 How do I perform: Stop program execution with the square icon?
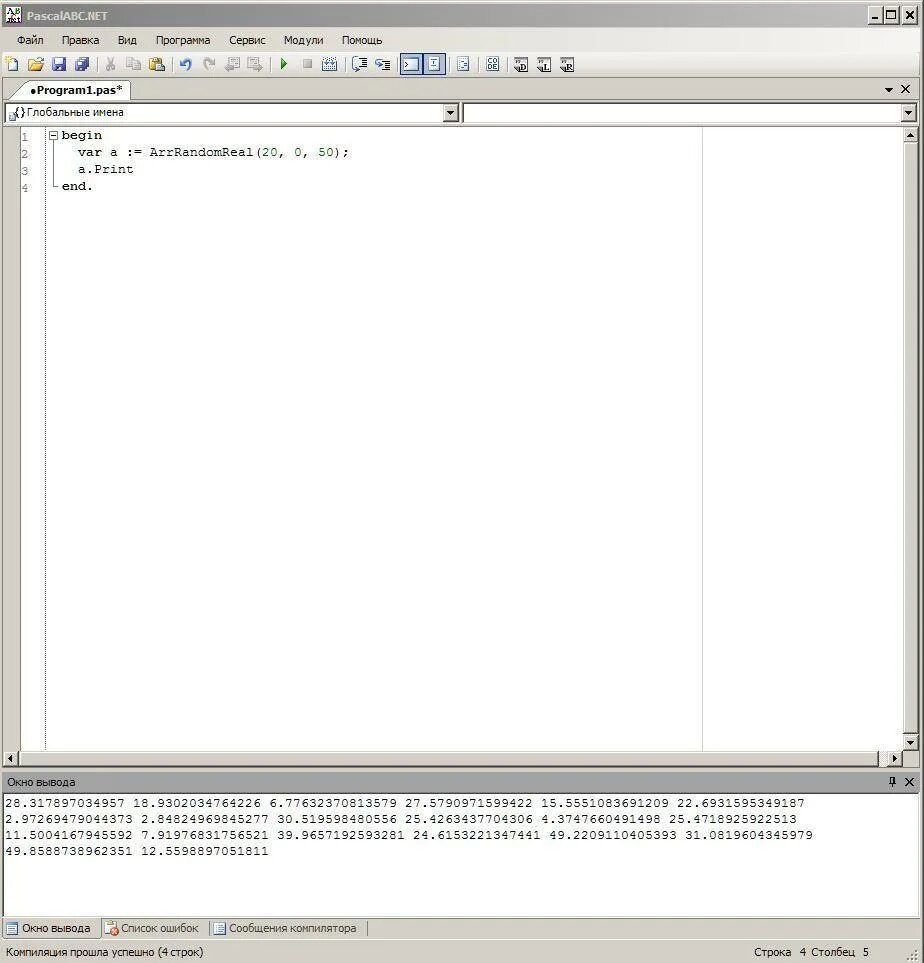(307, 64)
